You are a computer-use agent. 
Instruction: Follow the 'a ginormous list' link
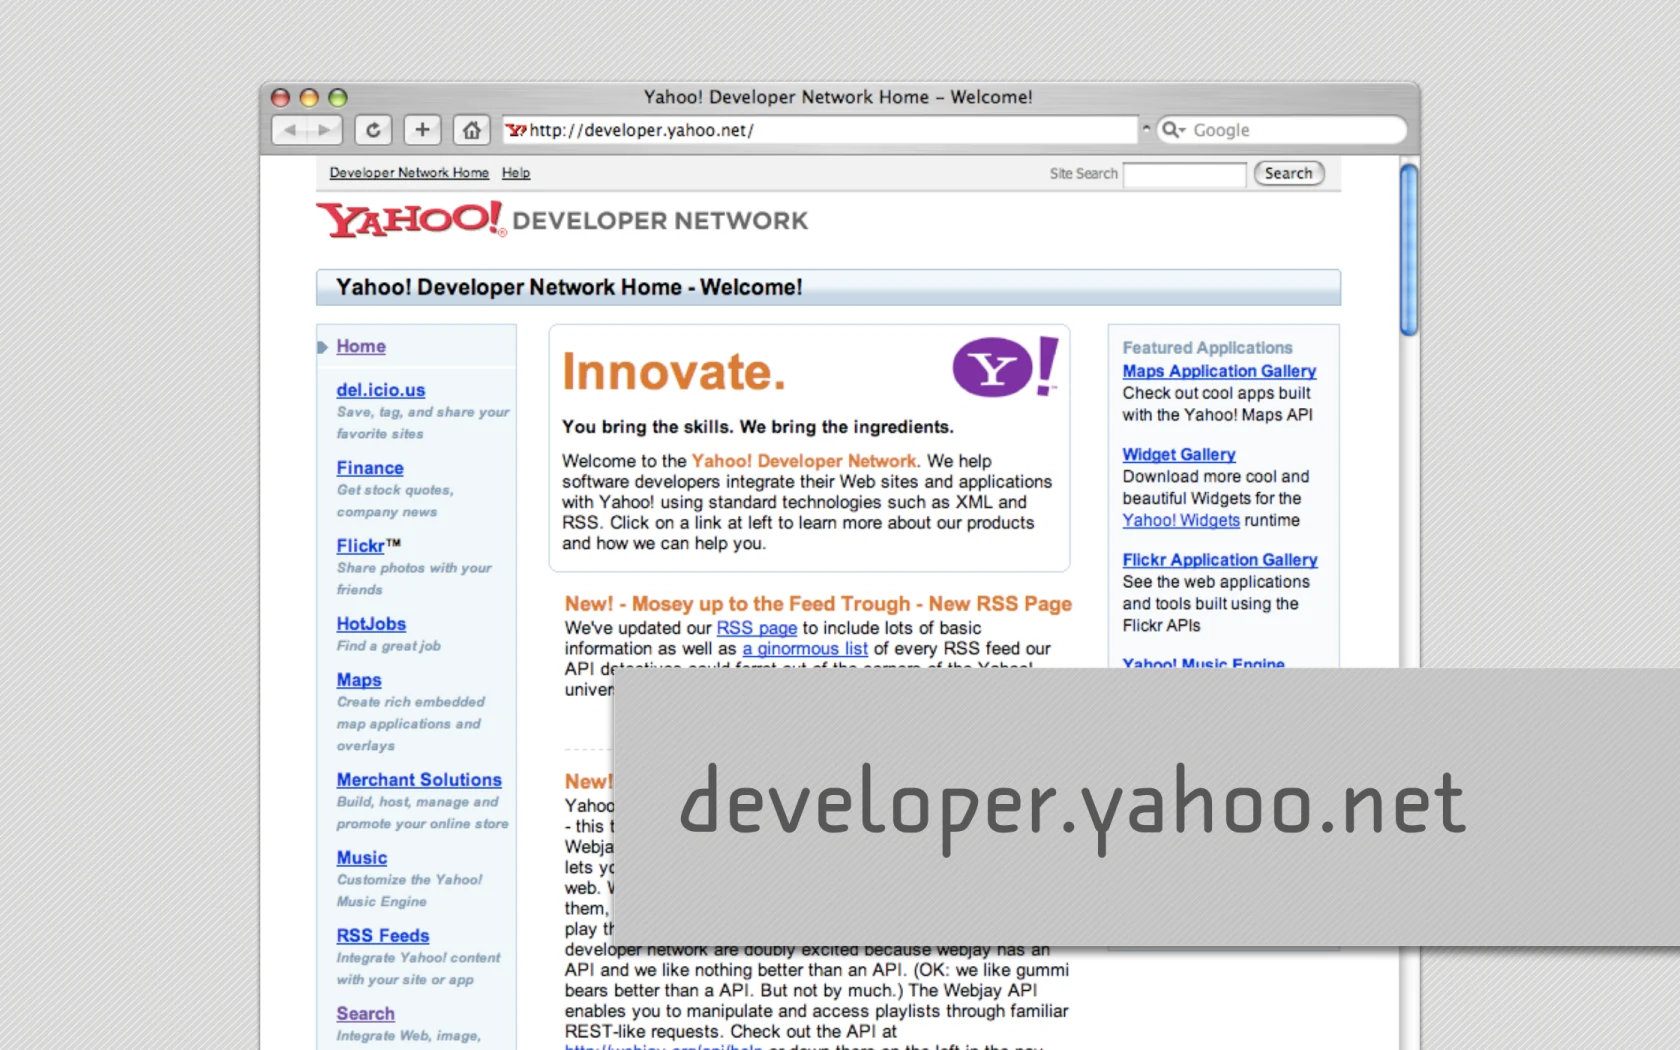tap(805, 649)
